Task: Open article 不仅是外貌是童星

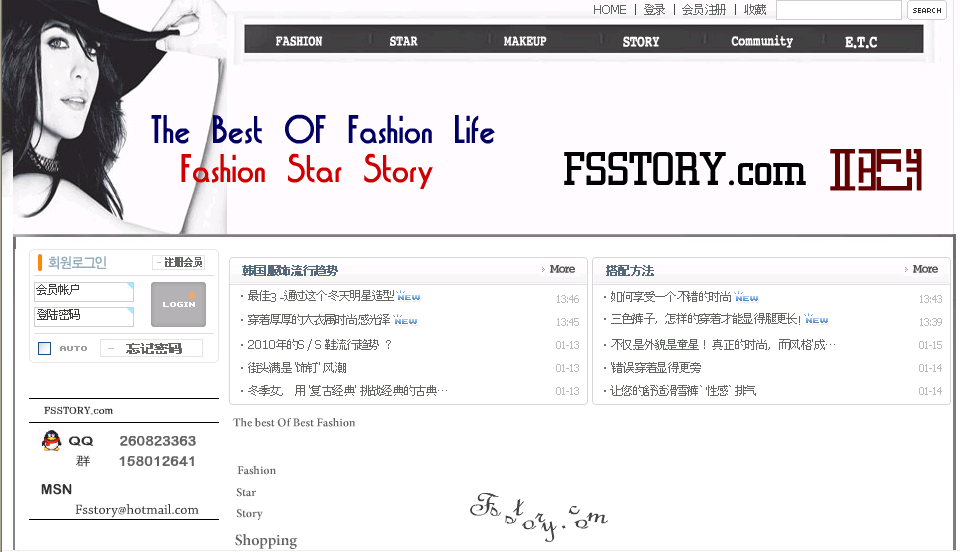Action: point(723,345)
